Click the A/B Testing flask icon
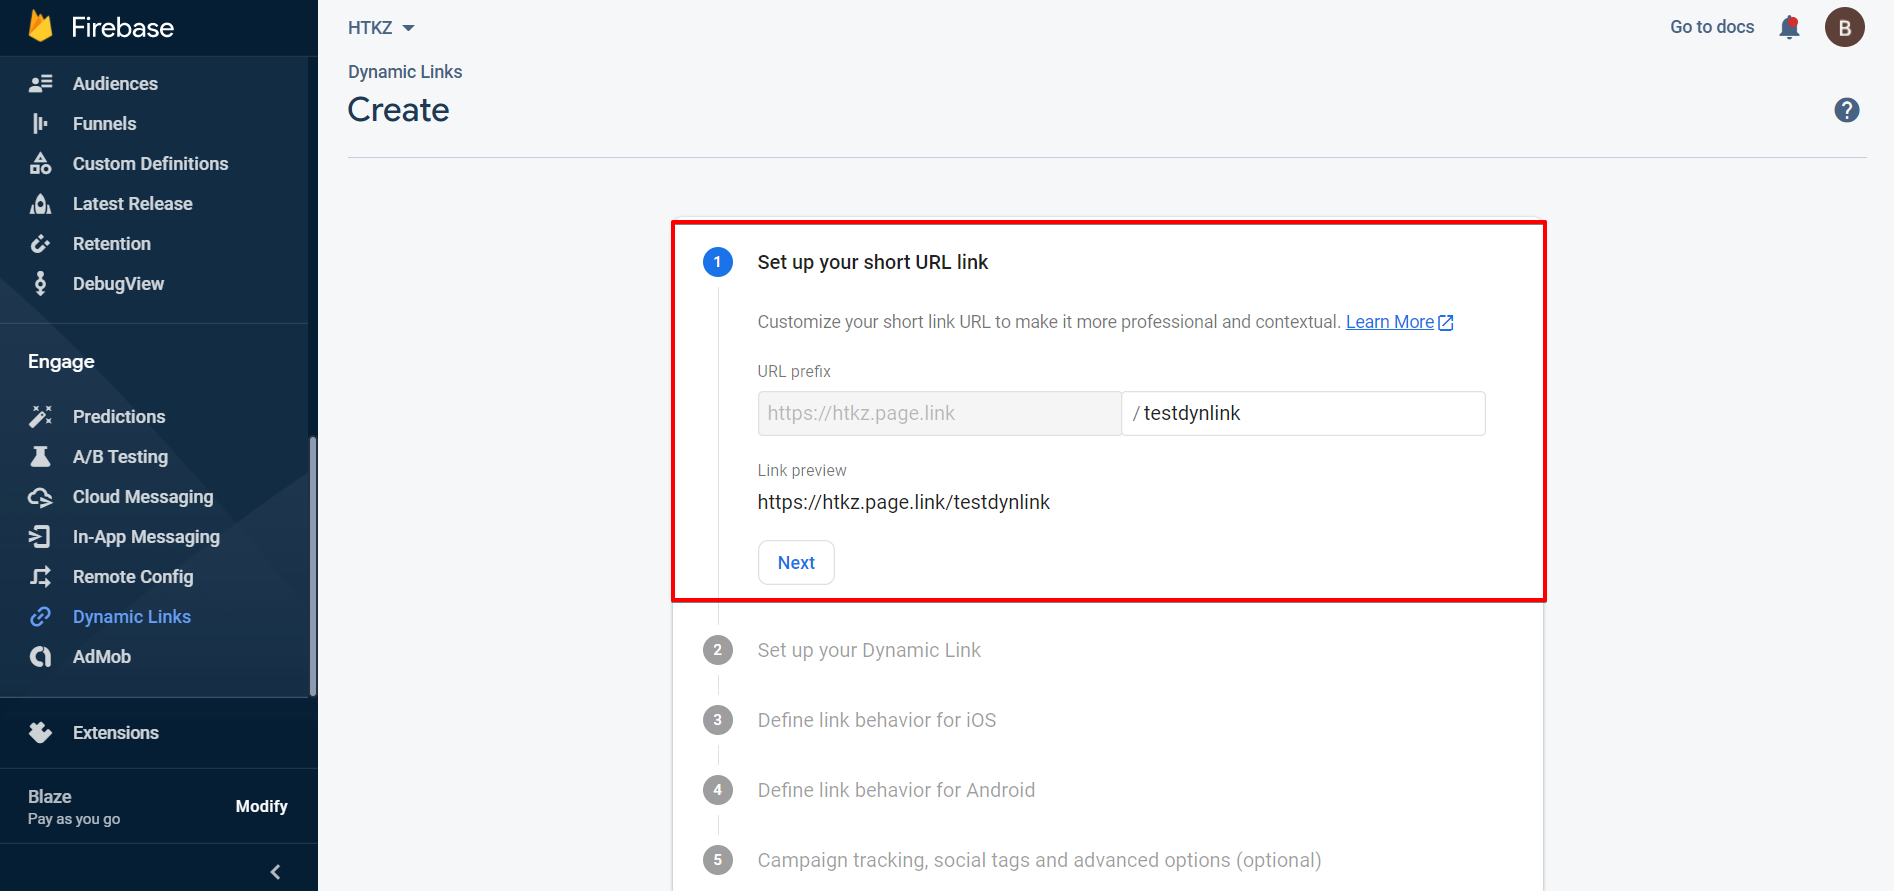This screenshot has width=1894, height=891. point(40,457)
